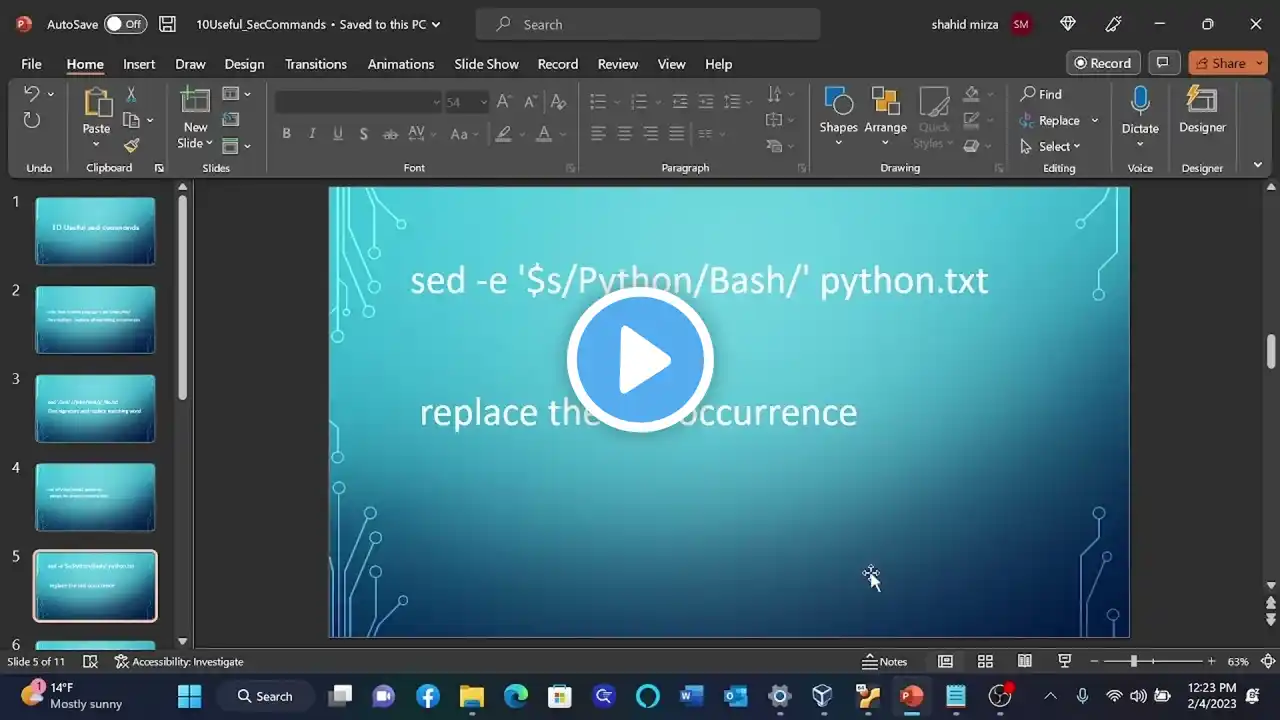Open the Transitions ribbon tab
Viewport: 1280px width, 720px height.
[315, 64]
